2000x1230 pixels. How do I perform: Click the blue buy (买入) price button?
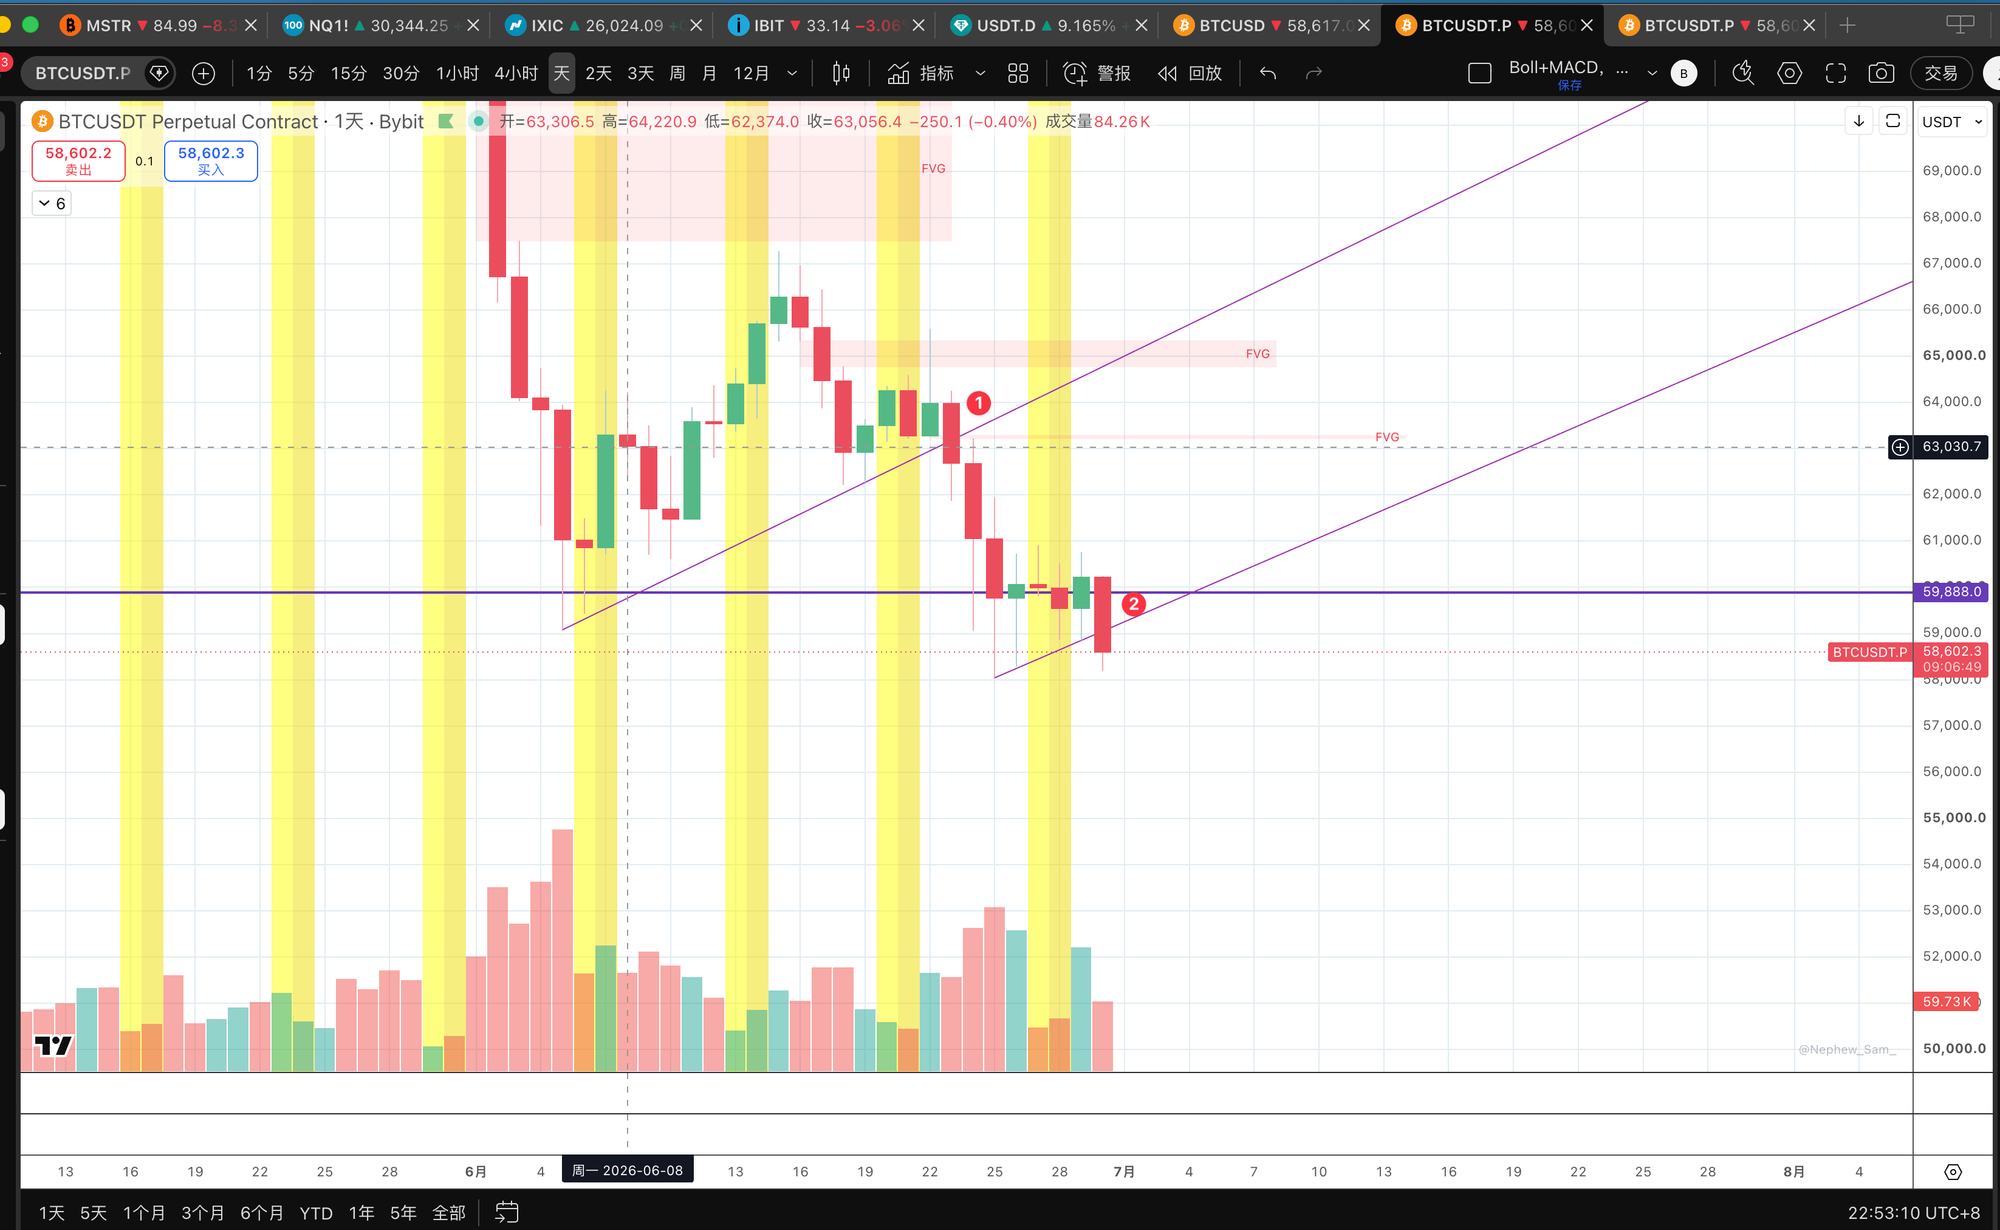click(x=211, y=160)
